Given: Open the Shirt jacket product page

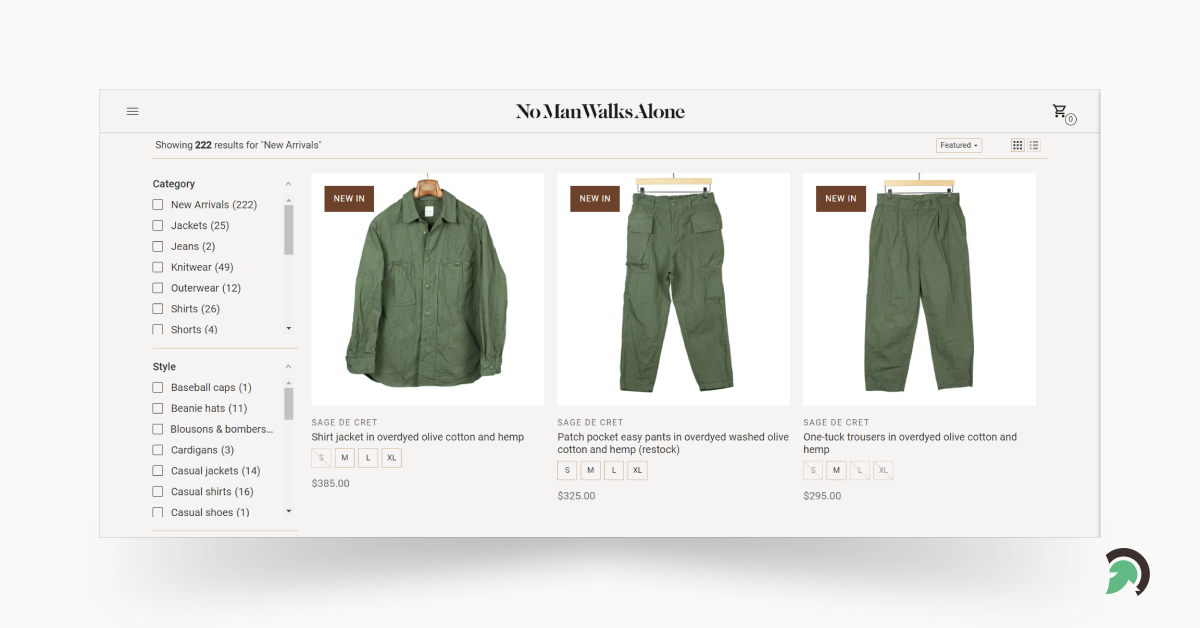Looking at the screenshot, I should [x=418, y=437].
